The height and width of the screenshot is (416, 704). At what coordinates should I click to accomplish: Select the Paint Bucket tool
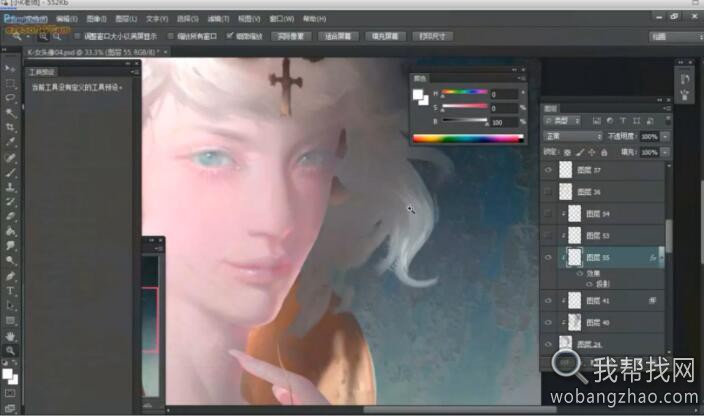point(10,231)
